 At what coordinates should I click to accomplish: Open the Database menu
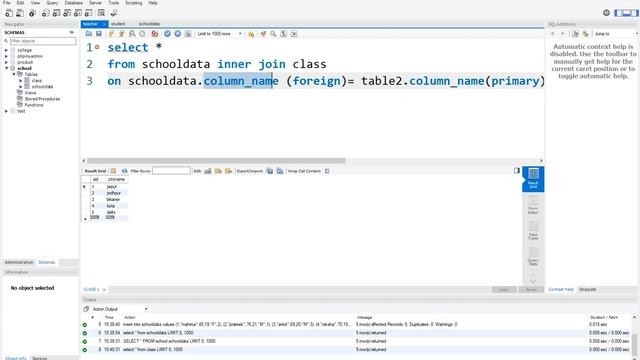click(73, 3)
